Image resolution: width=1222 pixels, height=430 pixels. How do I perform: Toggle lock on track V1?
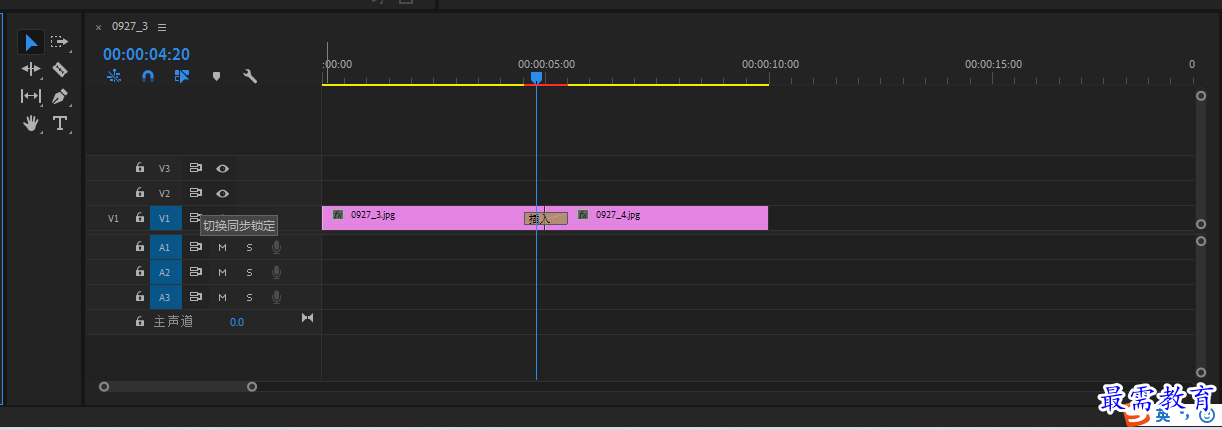(x=140, y=218)
